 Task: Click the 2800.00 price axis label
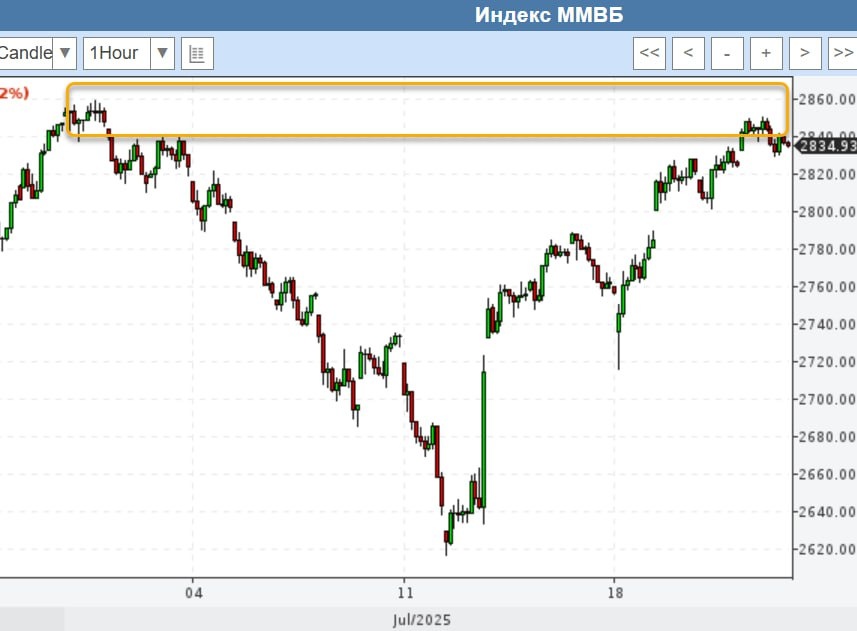pos(827,212)
